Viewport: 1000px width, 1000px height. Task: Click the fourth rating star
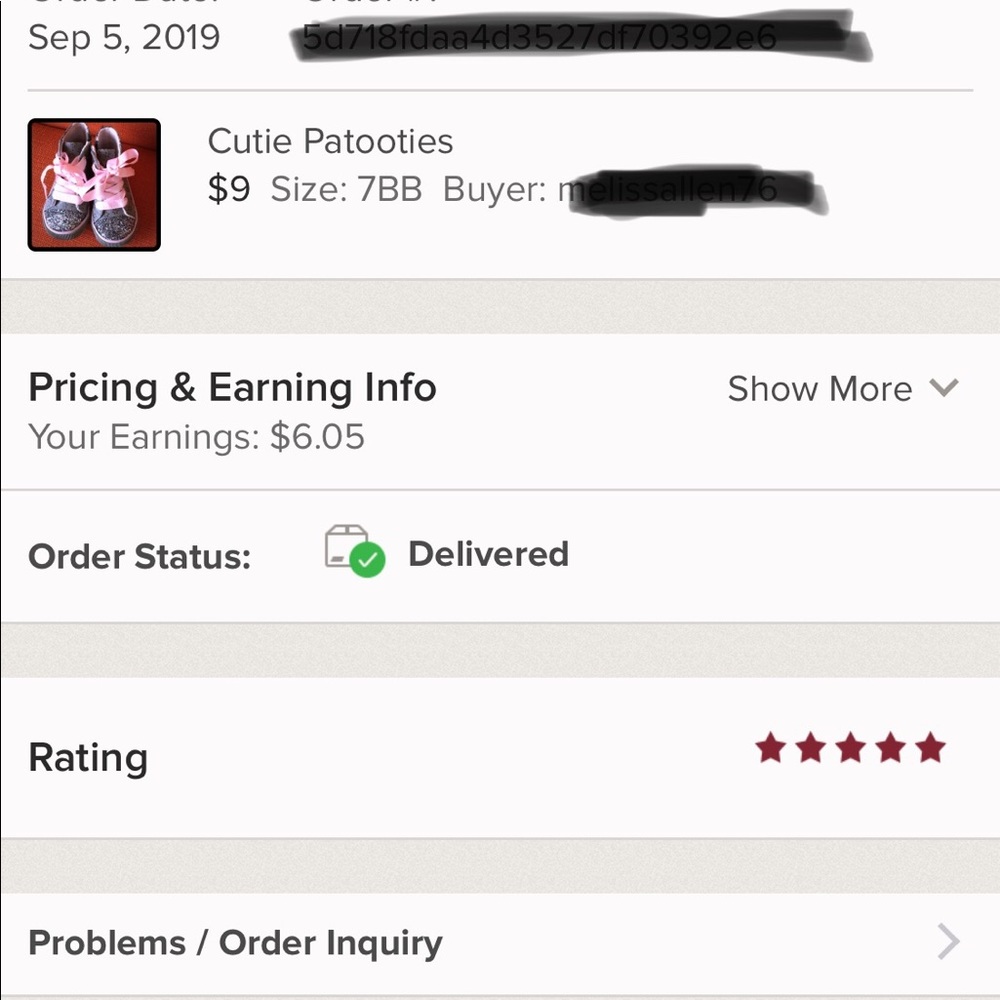(891, 748)
